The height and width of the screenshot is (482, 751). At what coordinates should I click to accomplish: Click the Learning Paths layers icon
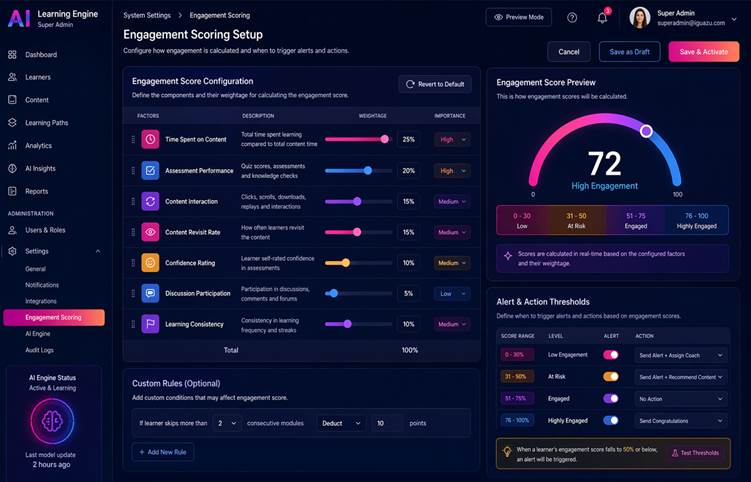[12, 123]
